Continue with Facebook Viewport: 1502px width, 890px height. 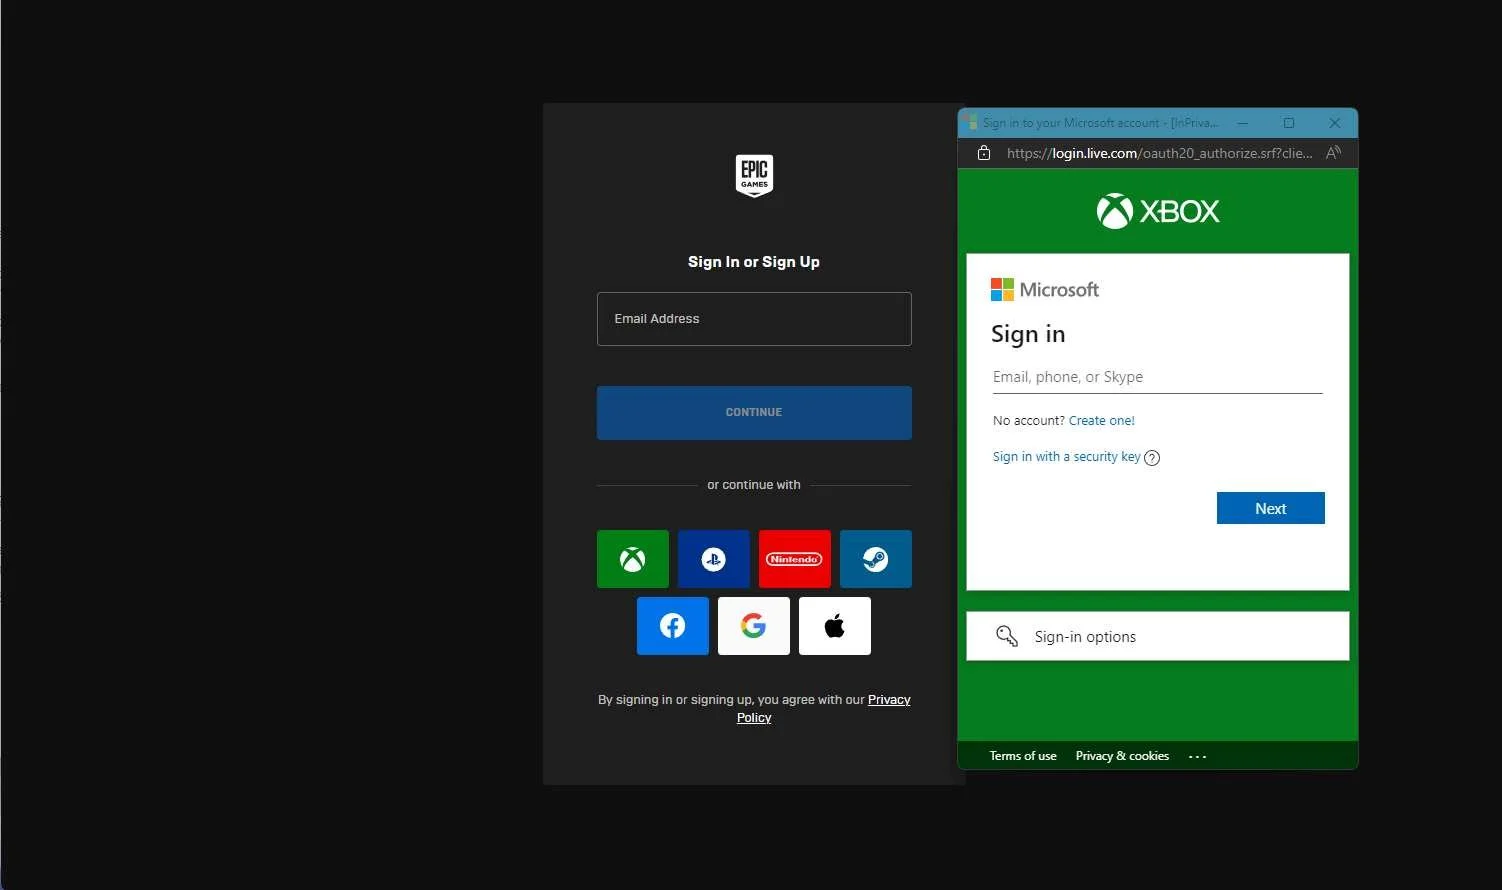673,626
